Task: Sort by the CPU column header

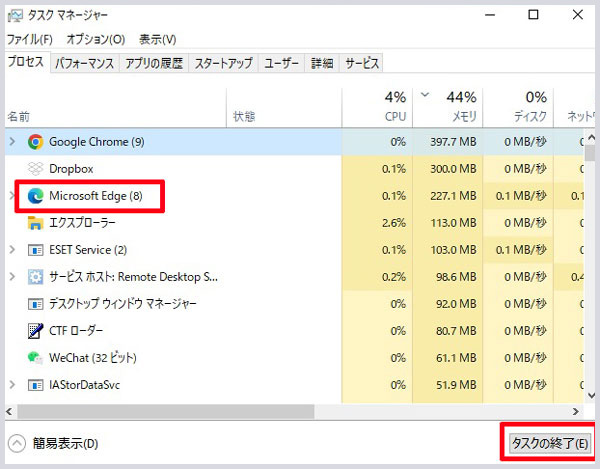Action: (x=377, y=108)
